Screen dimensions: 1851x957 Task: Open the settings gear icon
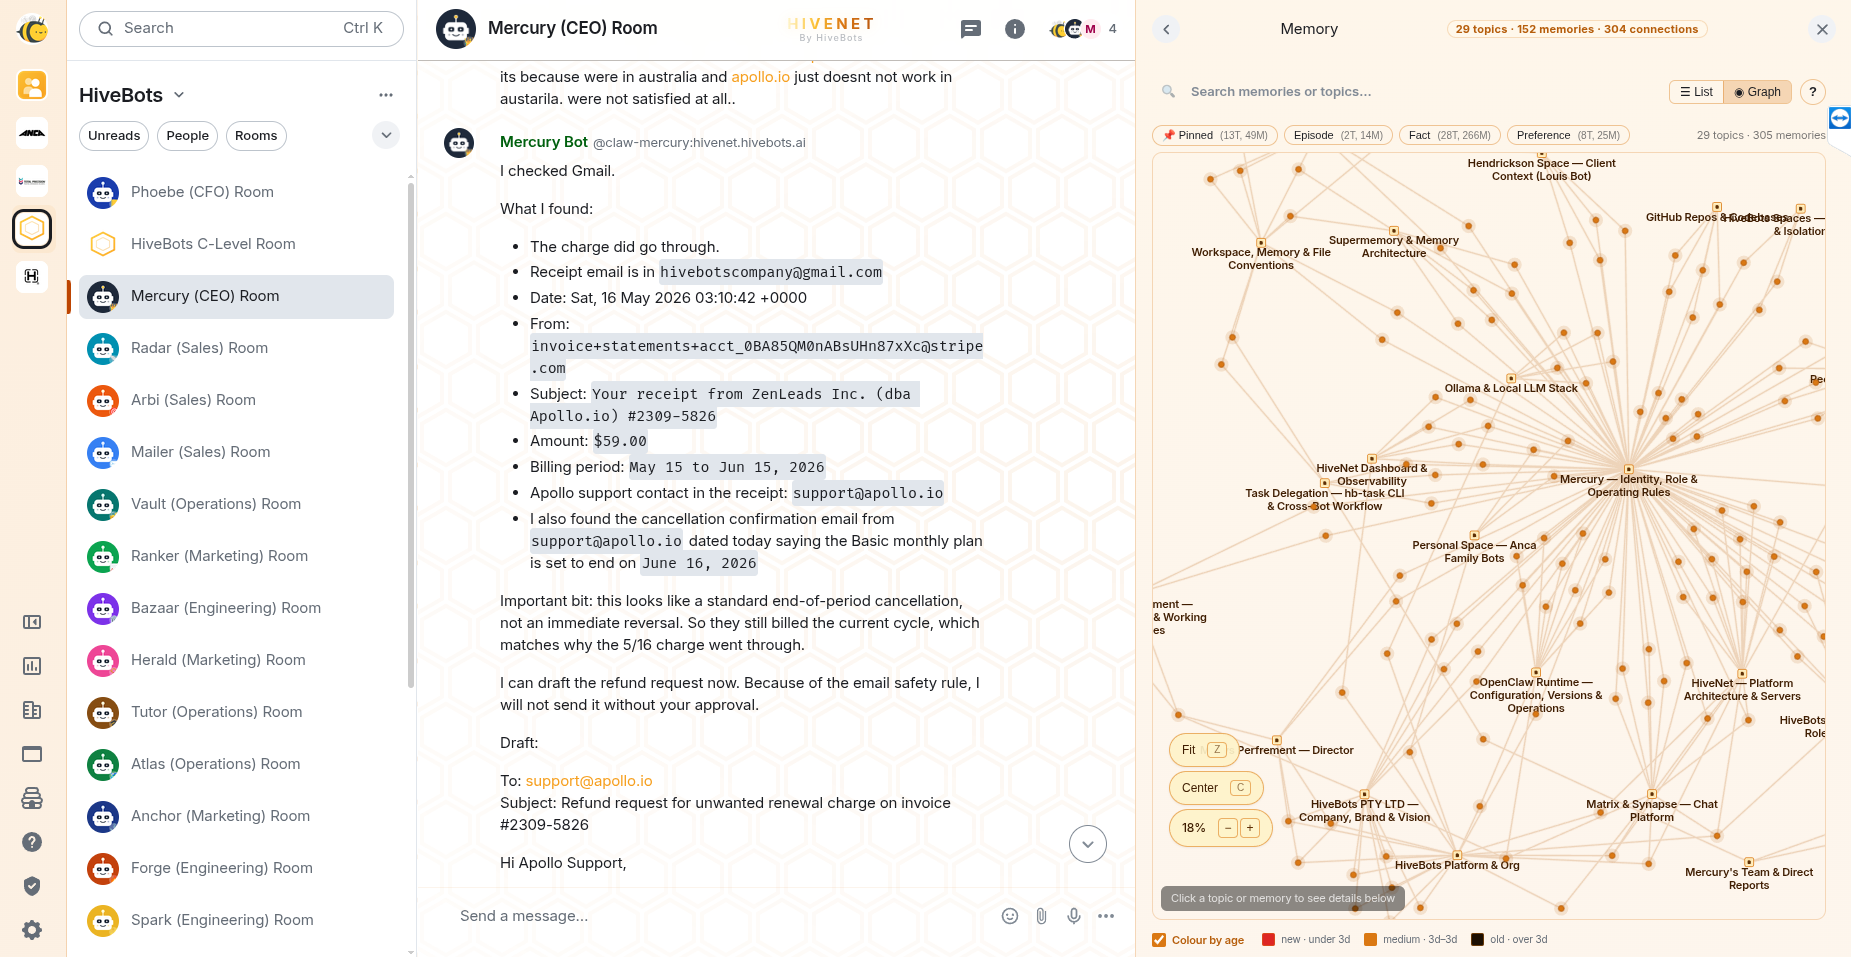coord(32,930)
